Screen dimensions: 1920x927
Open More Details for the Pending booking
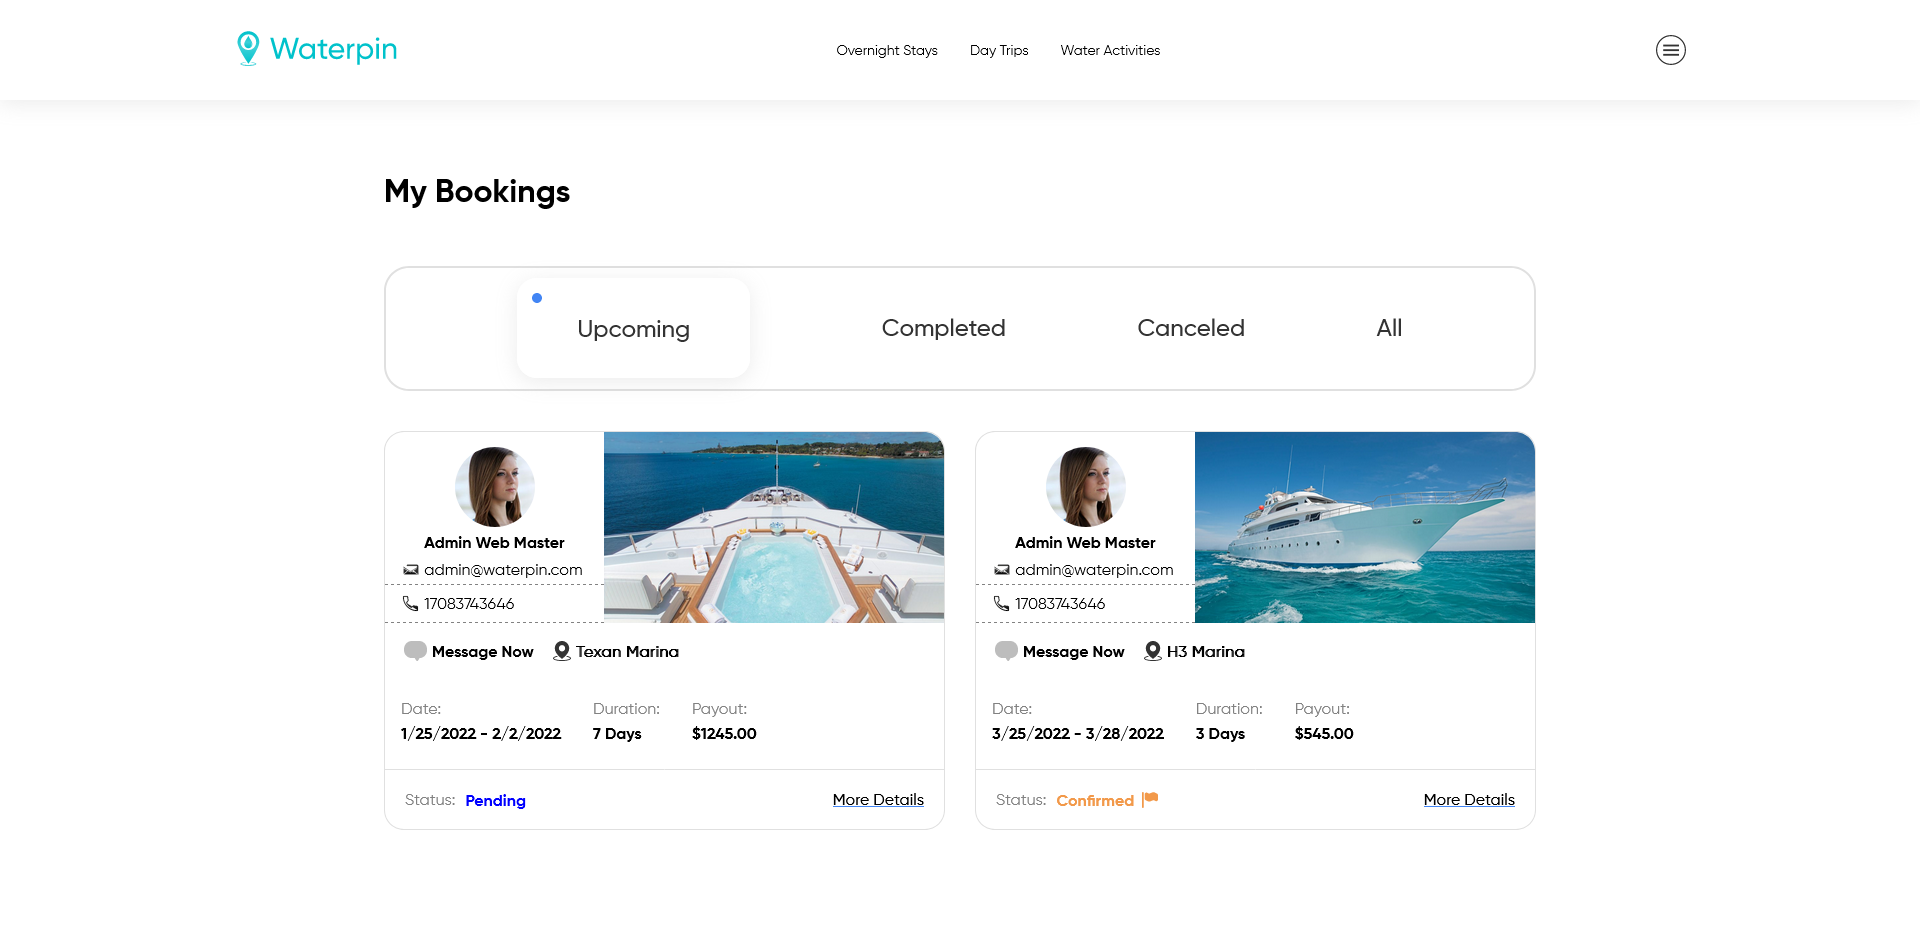[x=878, y=800]
